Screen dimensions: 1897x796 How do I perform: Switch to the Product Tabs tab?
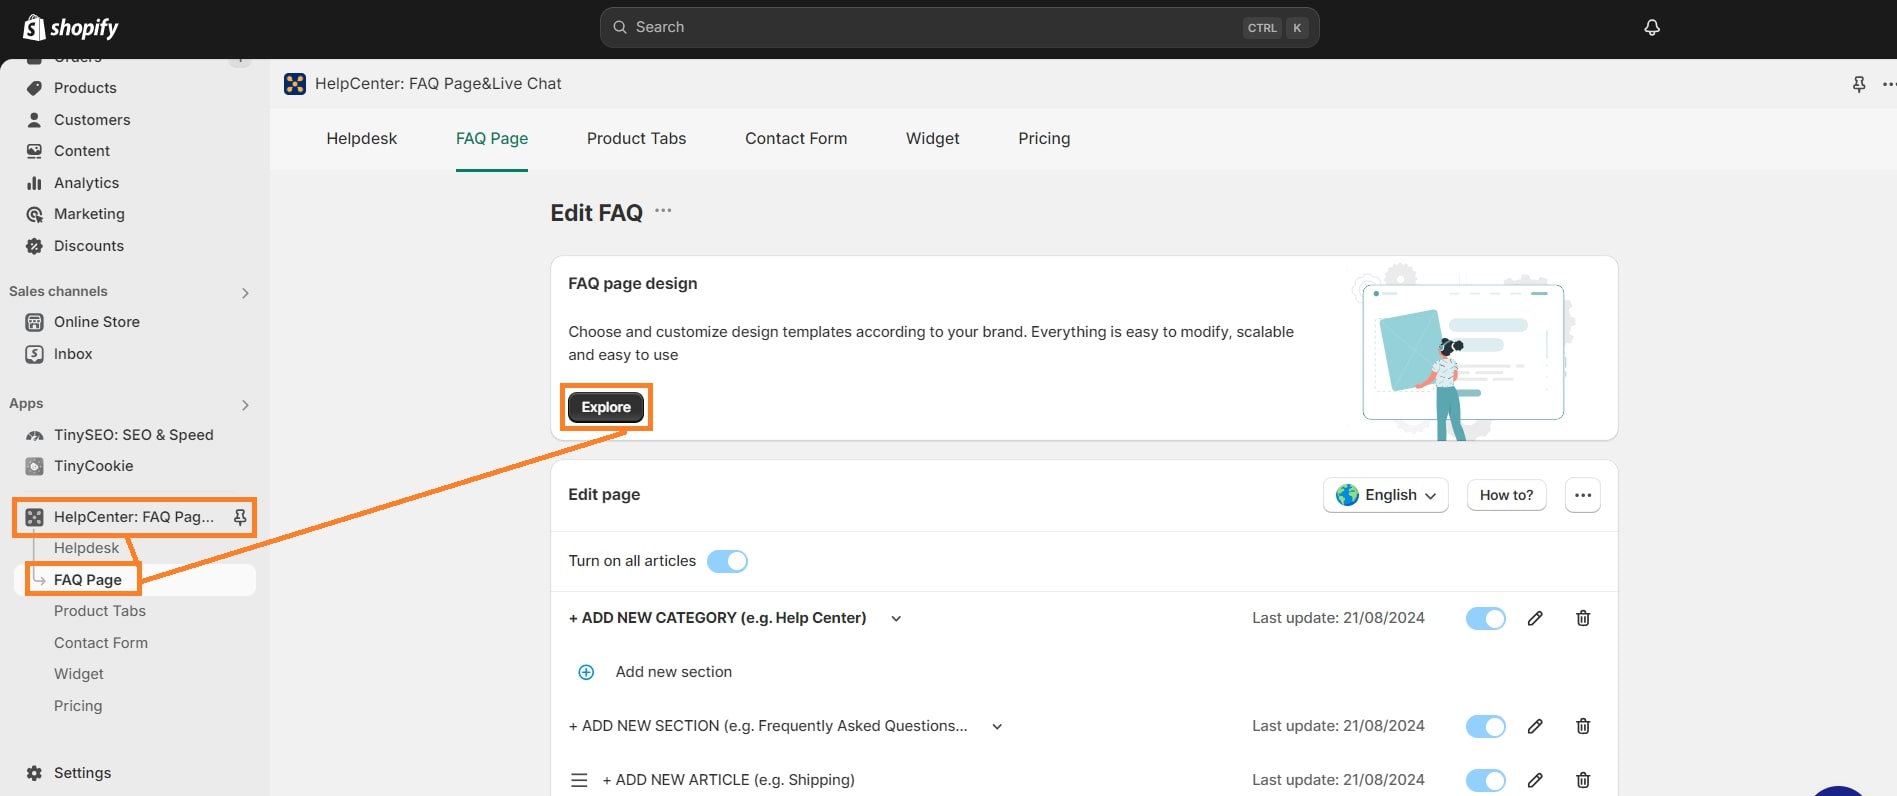(x=637, y=139)
